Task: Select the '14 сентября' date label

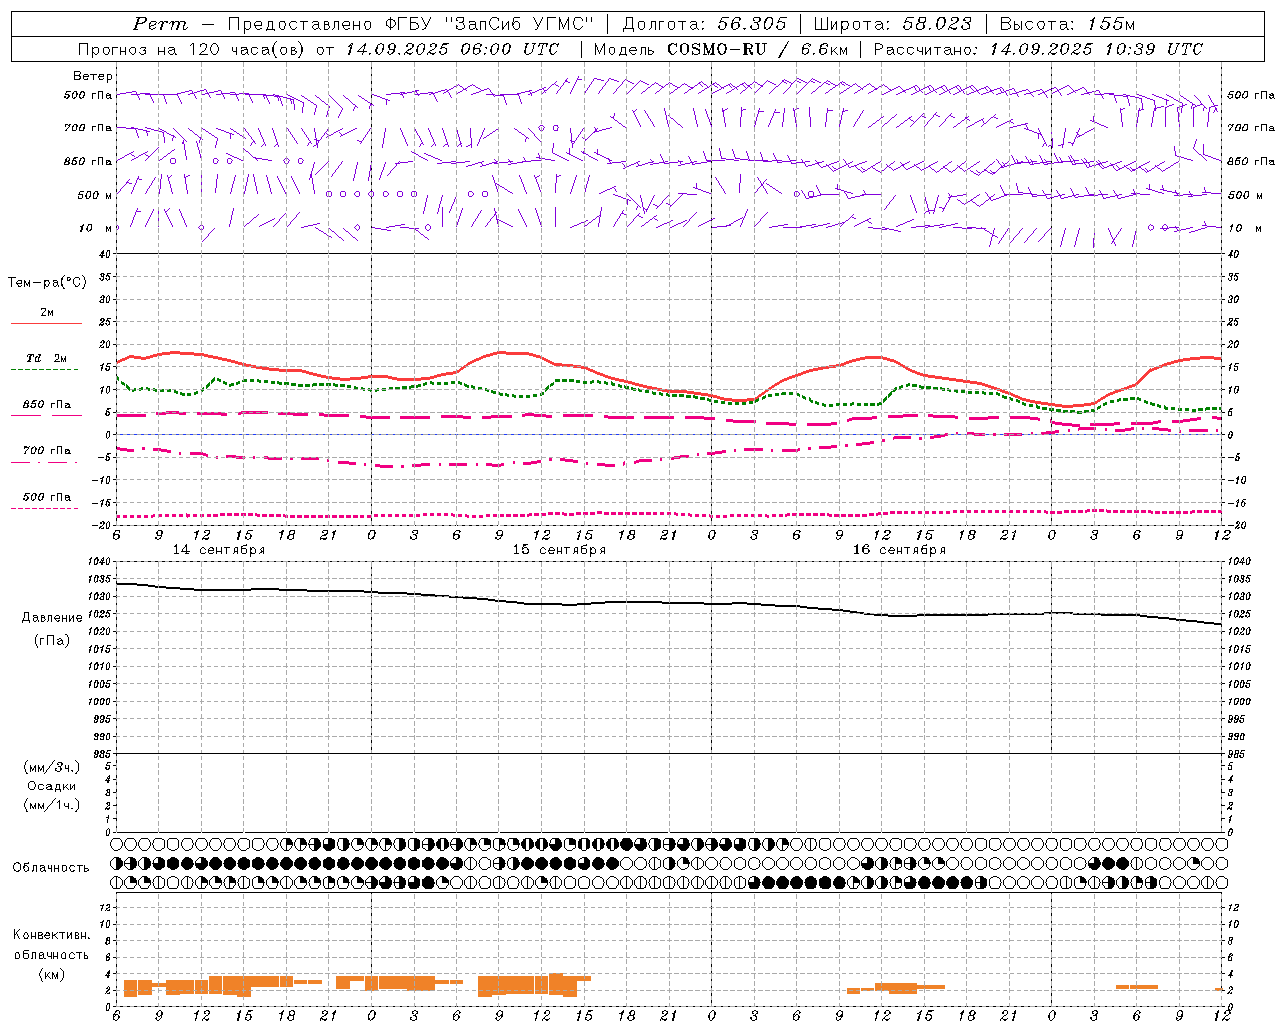Action: click(x=219, y=550)
